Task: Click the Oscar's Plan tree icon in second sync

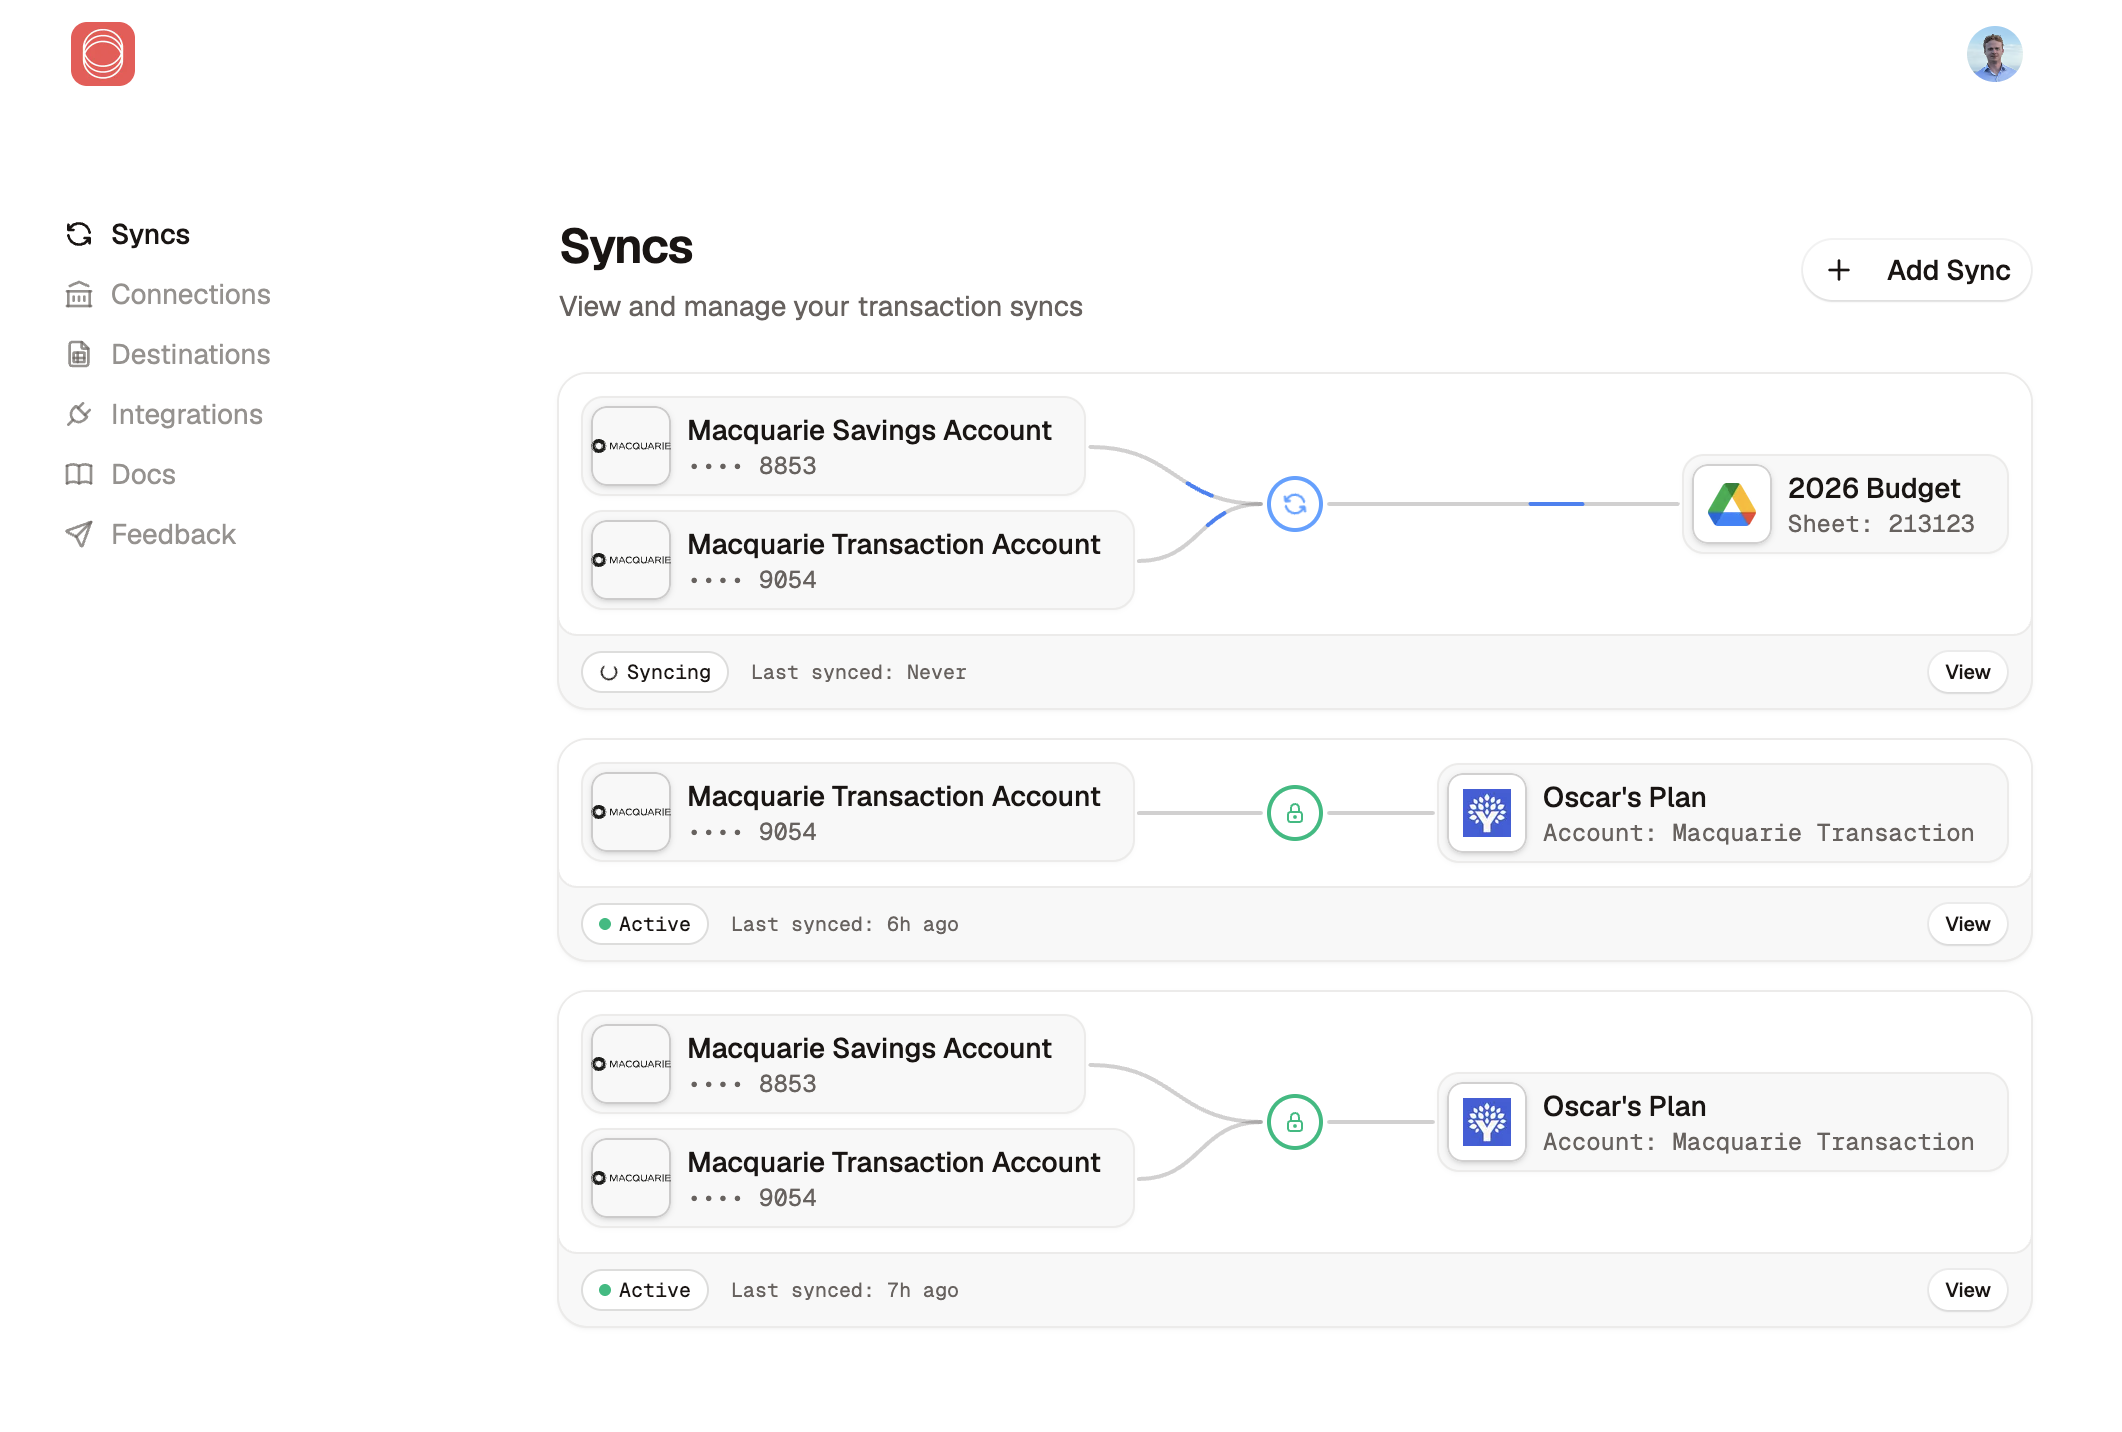Action: (x=1486, y=813)
